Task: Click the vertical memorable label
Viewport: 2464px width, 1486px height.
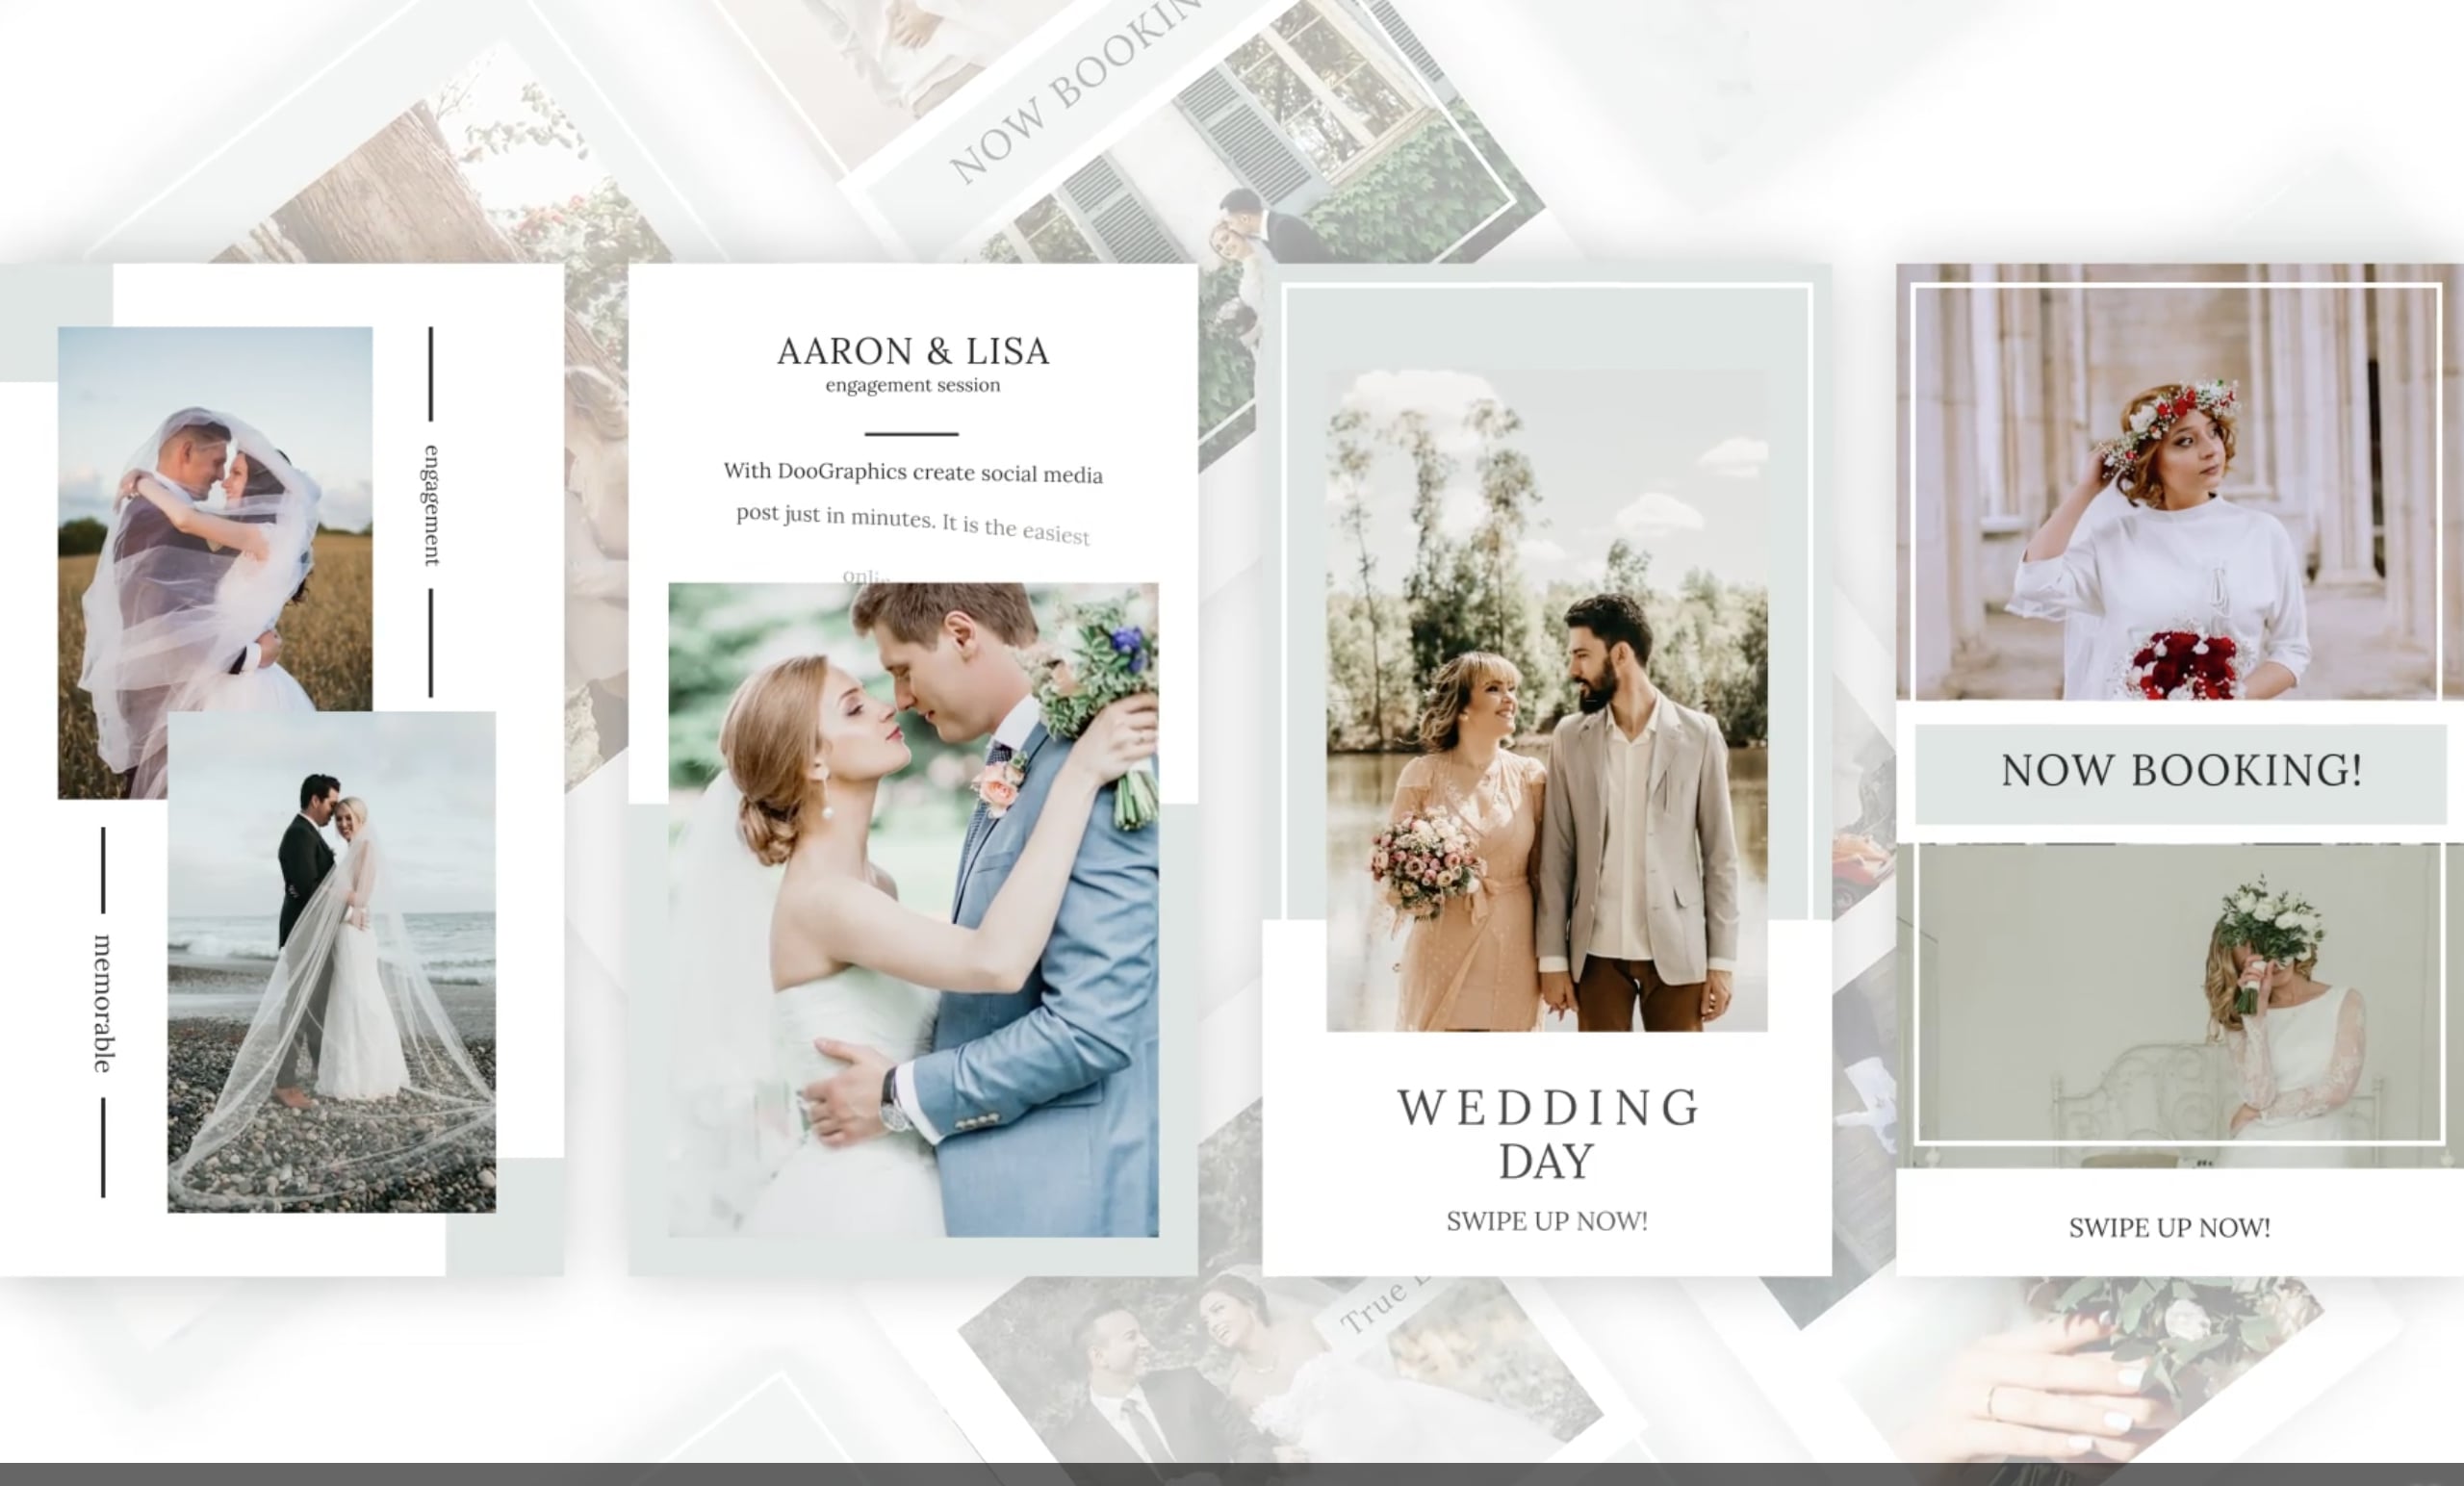Action: (103, 1004)
